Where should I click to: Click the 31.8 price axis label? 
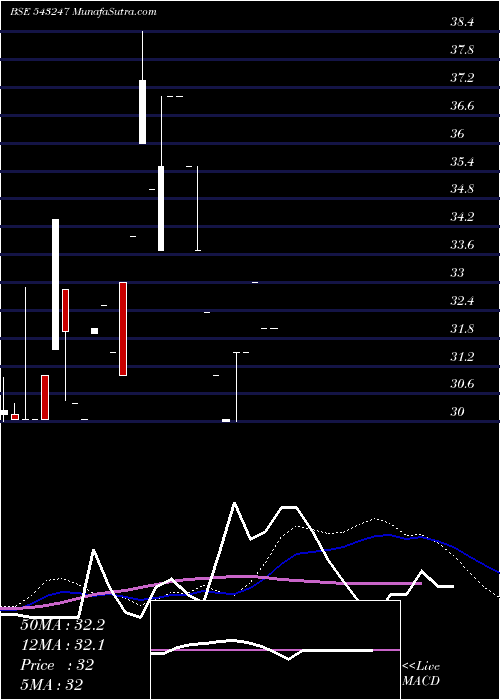tap(462, 329)
